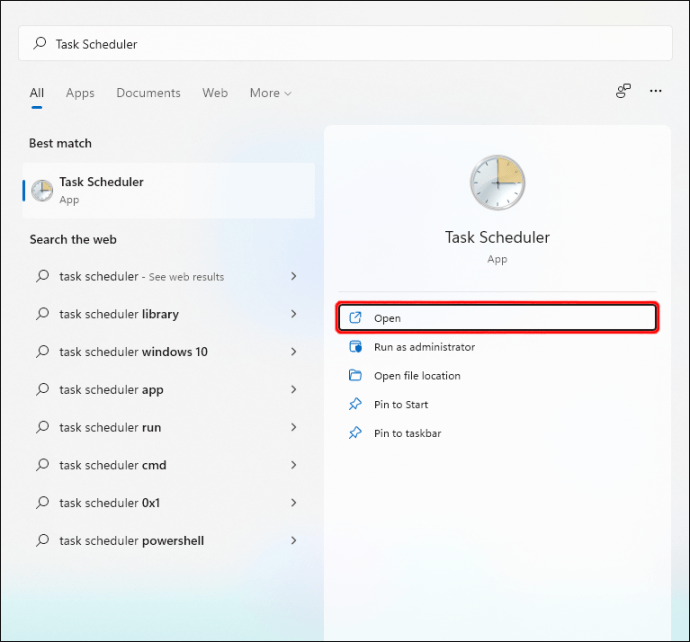Expand the More filter dropdown
Viewport: 690px width, 642px height.
pyautogui.click(x=270, y=93)
